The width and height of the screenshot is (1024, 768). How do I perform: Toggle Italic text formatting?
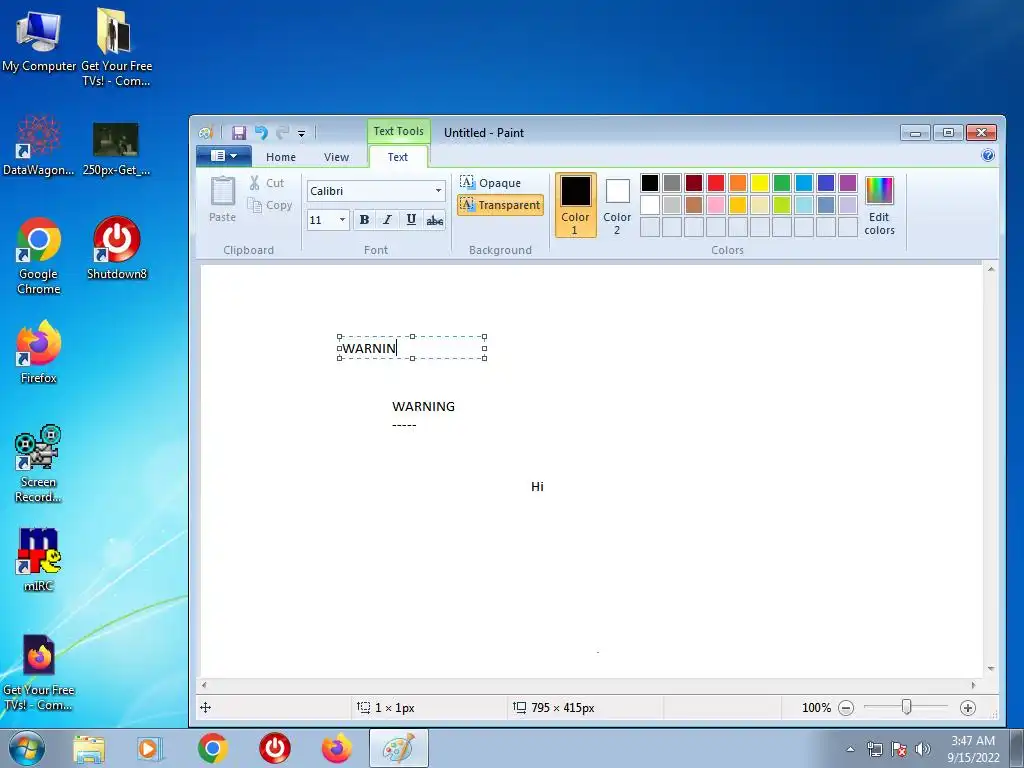click(387, 219)
